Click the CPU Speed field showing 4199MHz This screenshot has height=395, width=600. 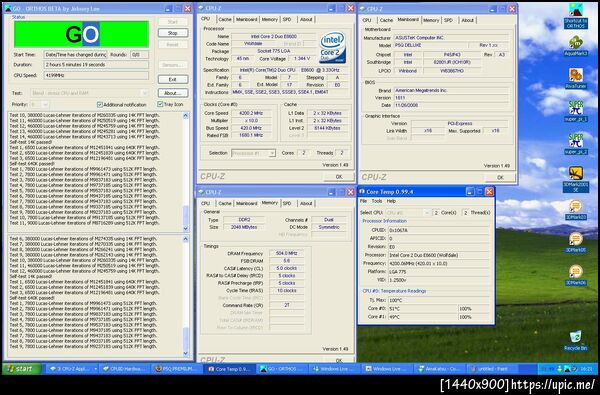pyautogui.click(x=96, y=75)
